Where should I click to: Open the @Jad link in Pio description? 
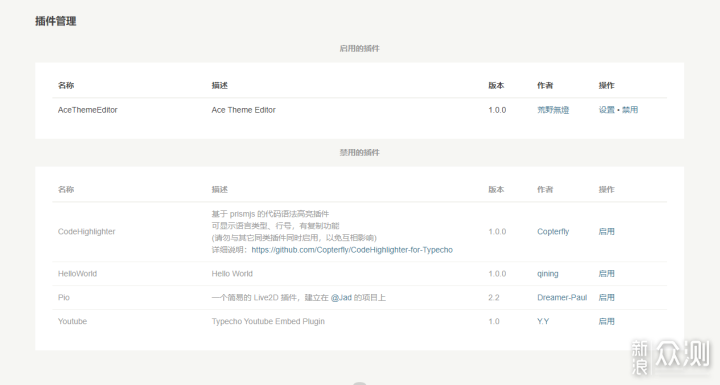[x=341, y=298]
